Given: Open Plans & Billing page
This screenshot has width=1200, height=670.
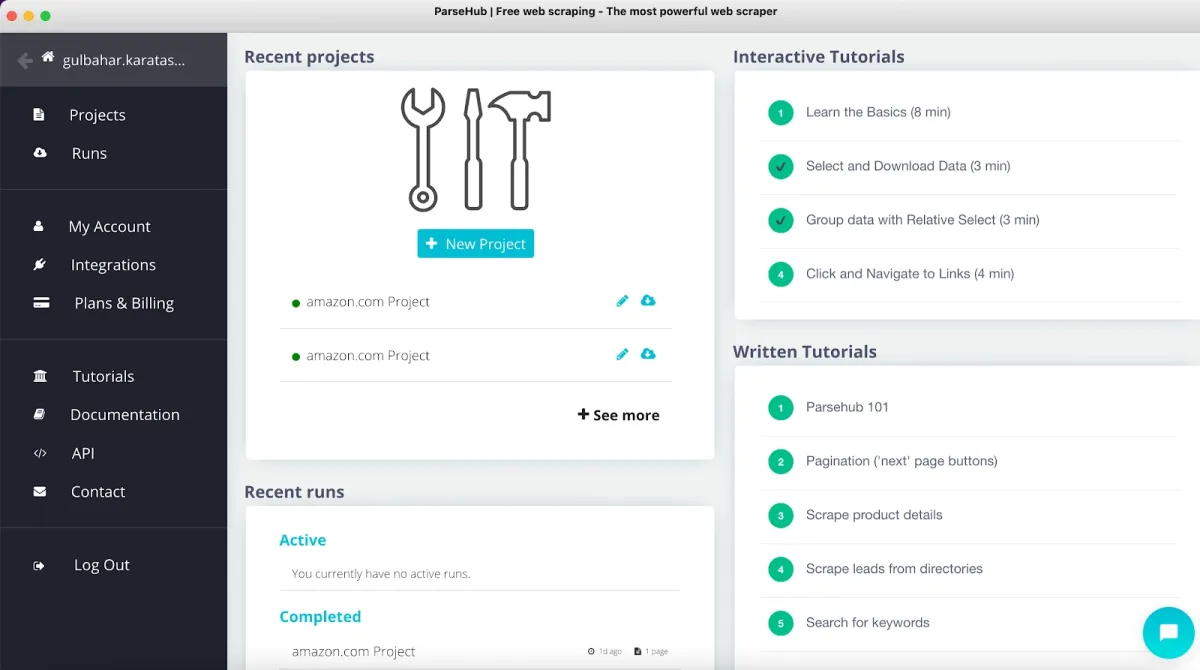Looking at the screenshot, I should click(x=124, y=303).
